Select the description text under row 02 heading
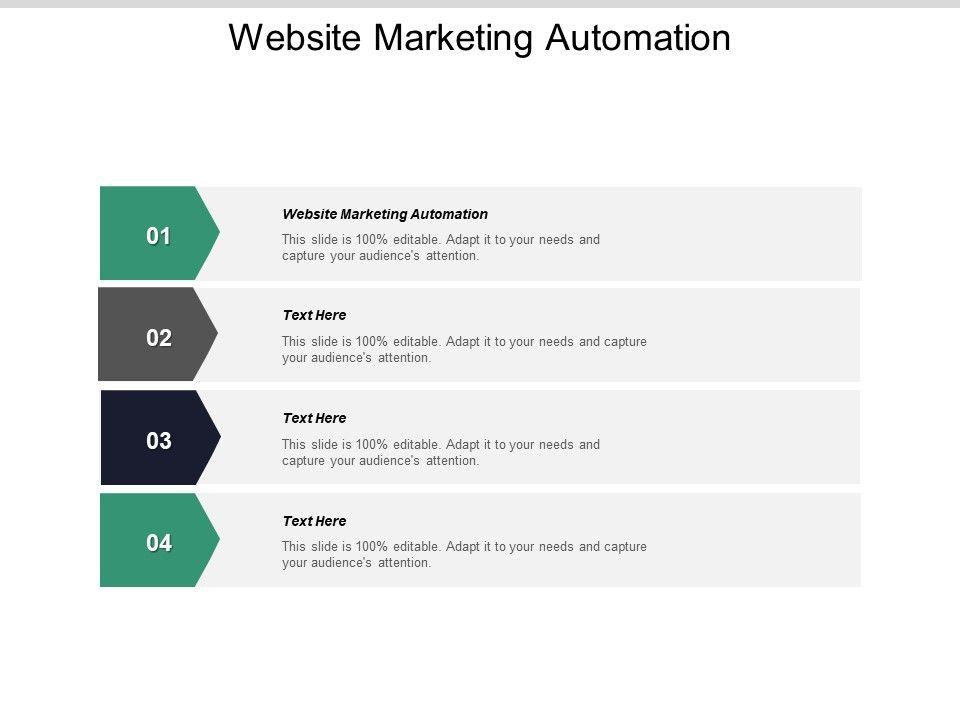 coord(464,349)
